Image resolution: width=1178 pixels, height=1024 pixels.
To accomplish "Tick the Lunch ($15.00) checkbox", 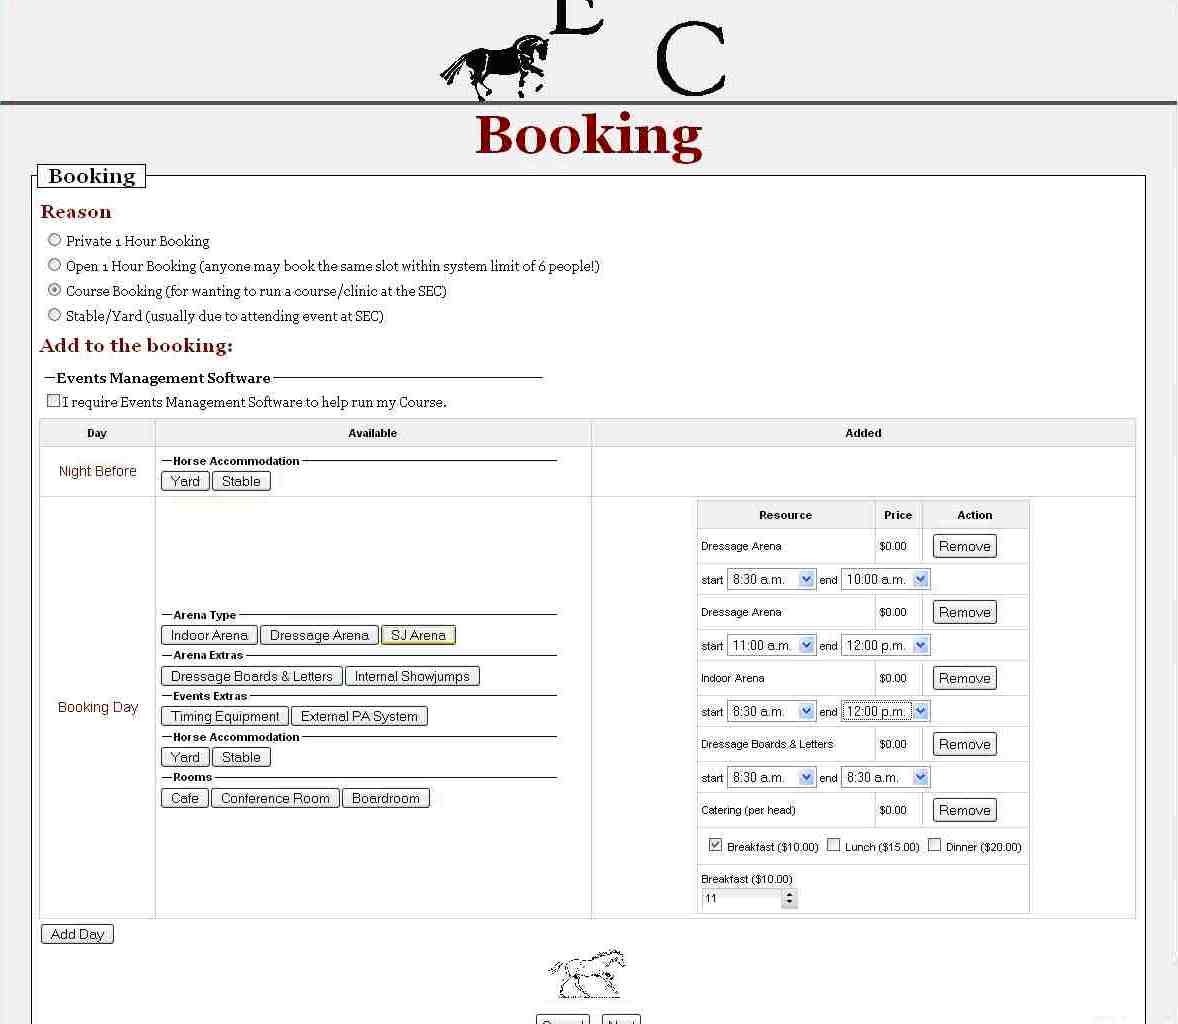I will 833,845.
